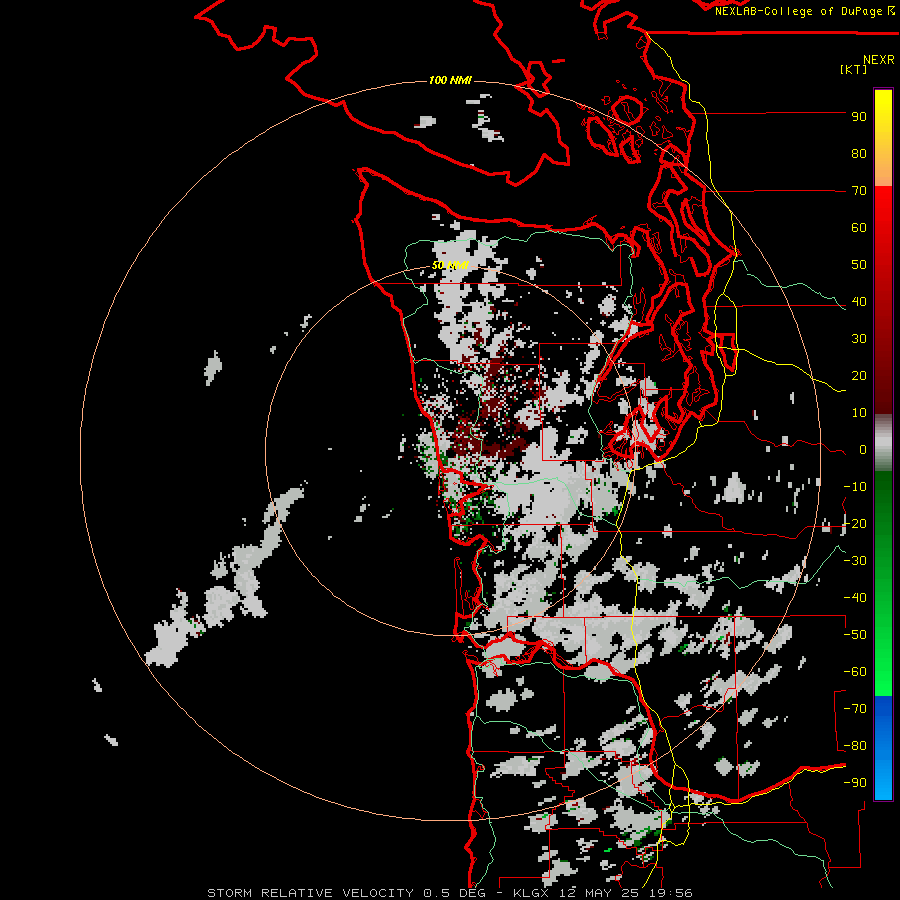
Task: Click the positive 20 scale label
Action: [859, 376]
